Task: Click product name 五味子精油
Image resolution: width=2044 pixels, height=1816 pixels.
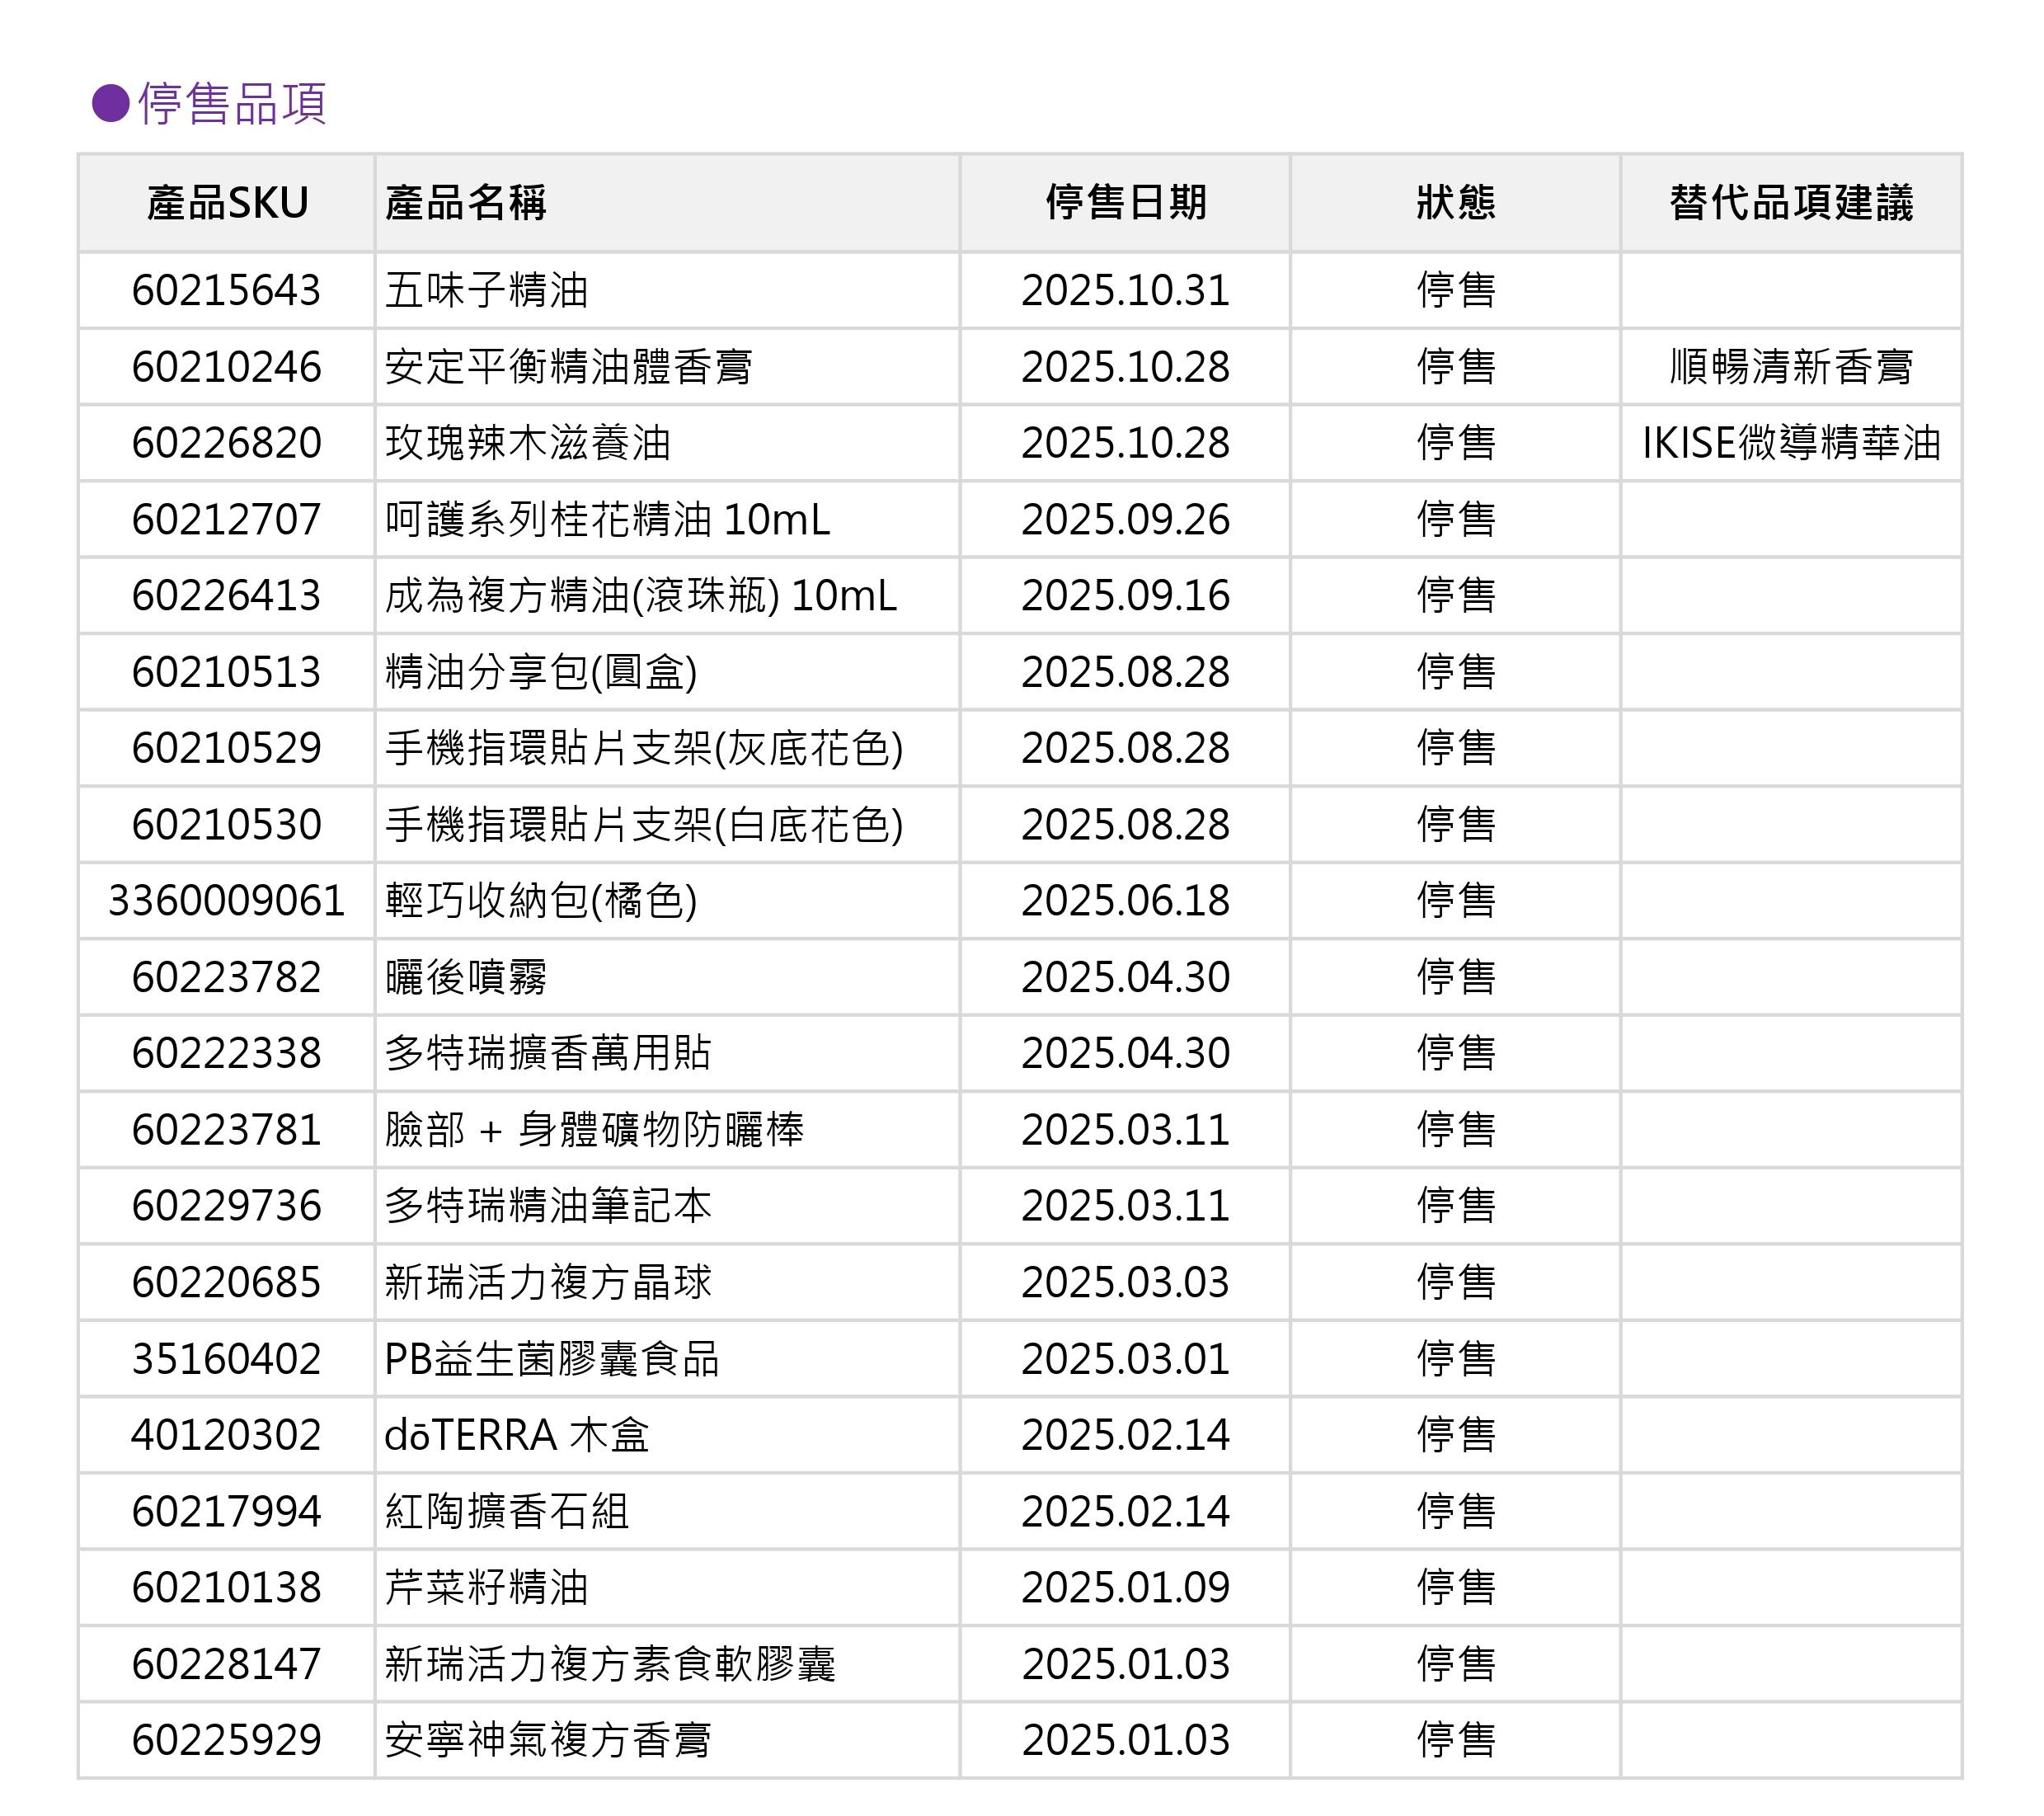Action: (487, 291)
